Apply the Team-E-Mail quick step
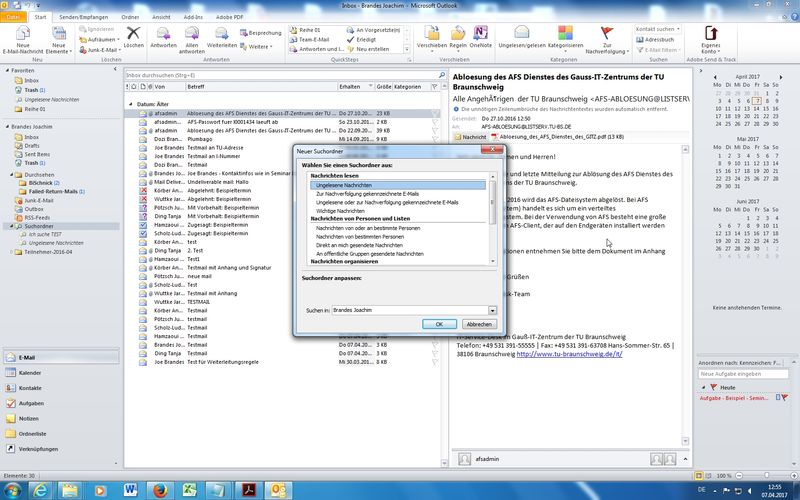Screen dimensions: 800x500 pos(310,39)
